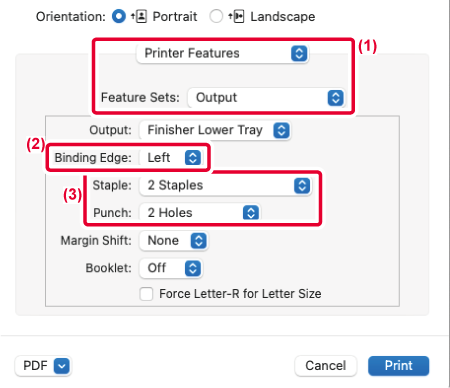Open the Booklet Off dropdown
The width and height of the screenshot is (450, 388).
click(x=170, y=268)
